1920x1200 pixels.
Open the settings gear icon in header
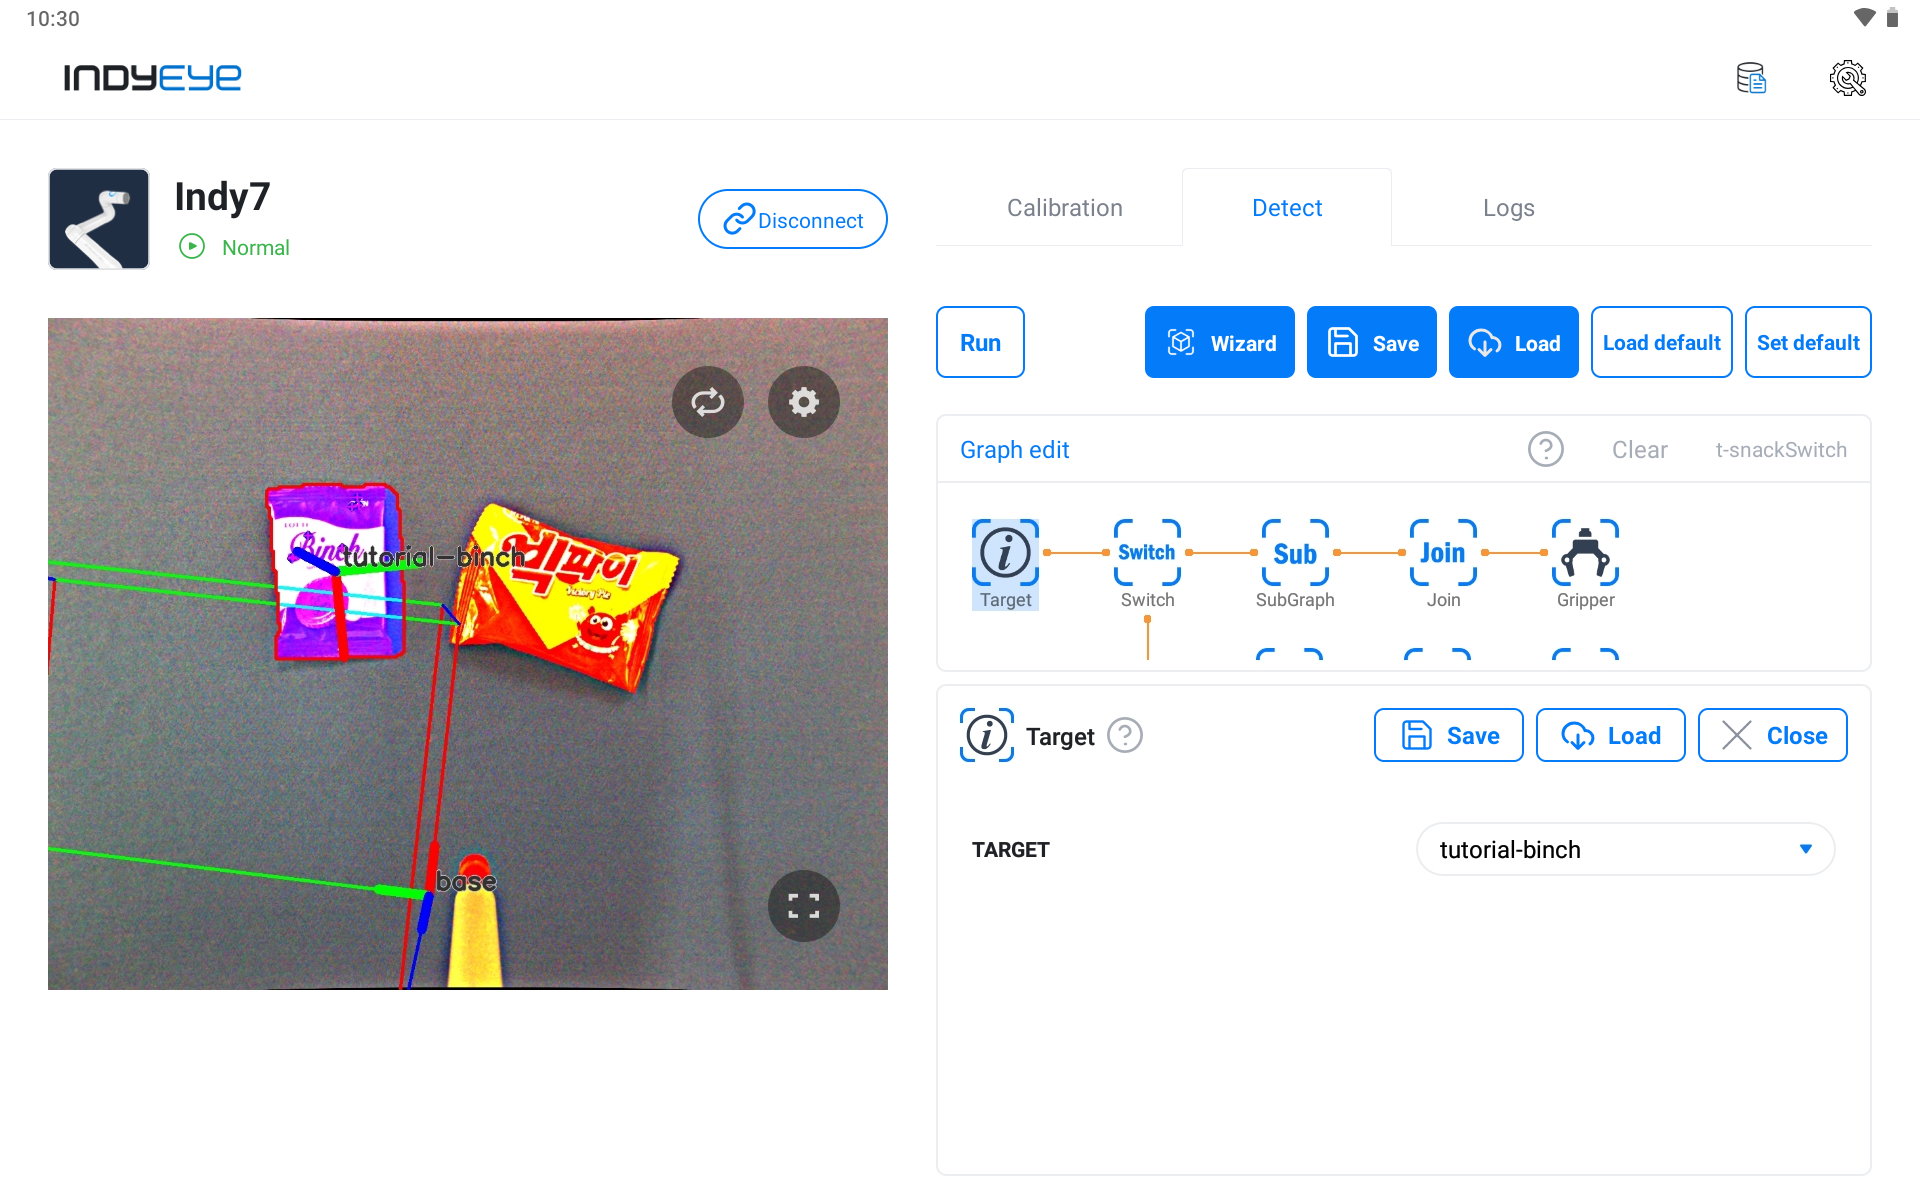(1848, 78)
